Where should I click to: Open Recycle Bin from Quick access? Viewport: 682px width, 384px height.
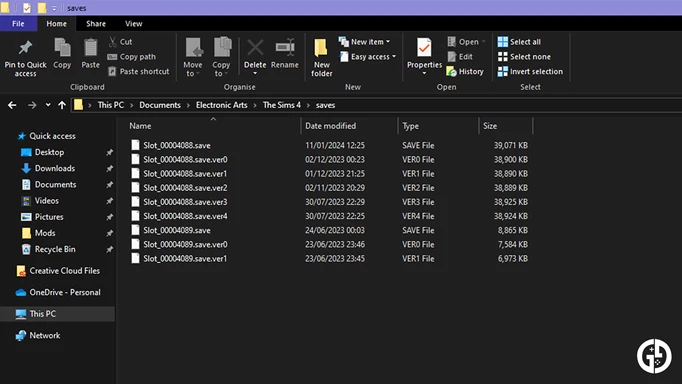pos(49,249)
